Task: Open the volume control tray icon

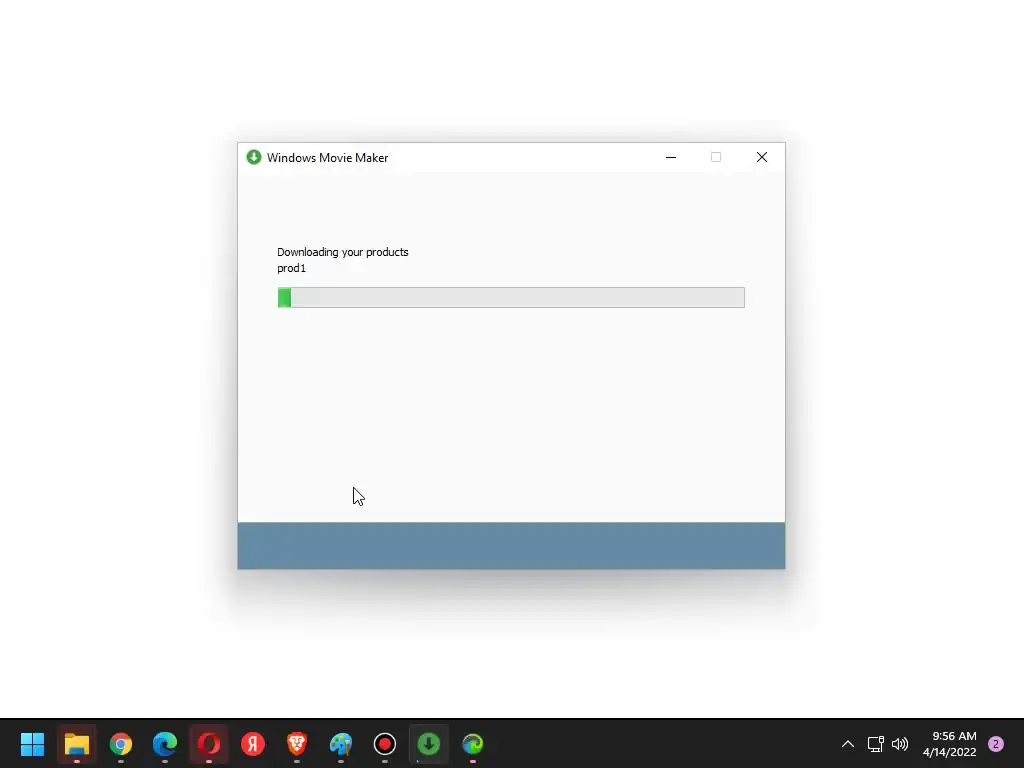Action: point(900,744)
